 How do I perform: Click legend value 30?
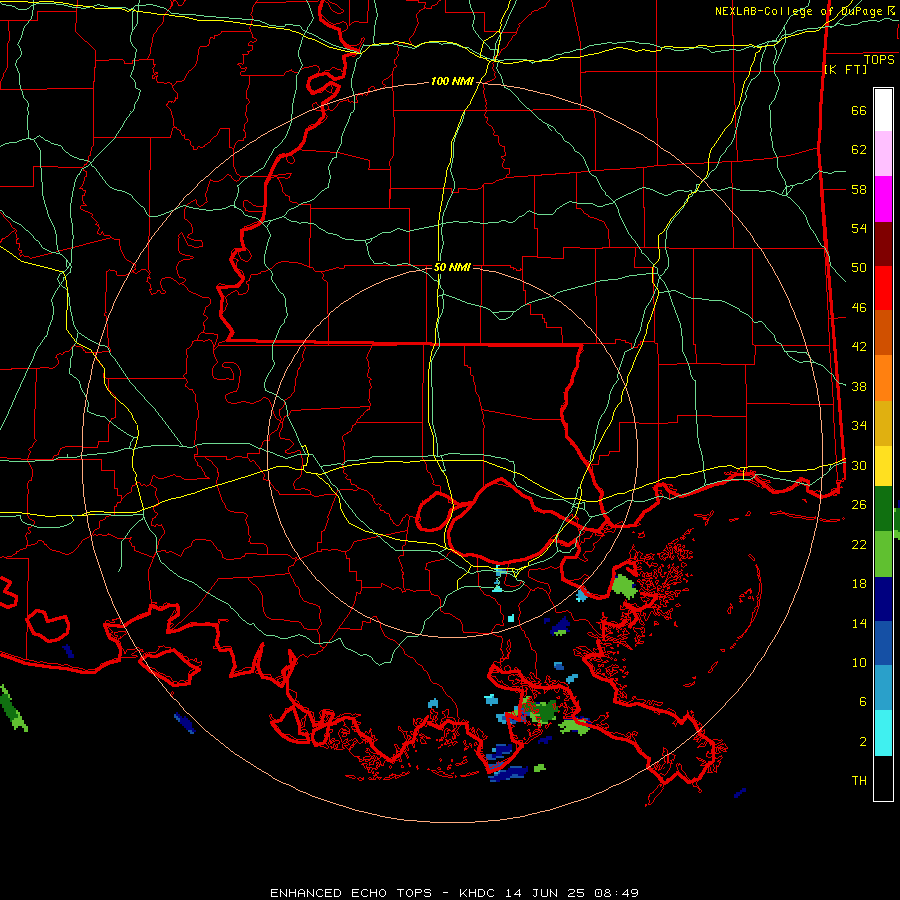tap(859, 465)
